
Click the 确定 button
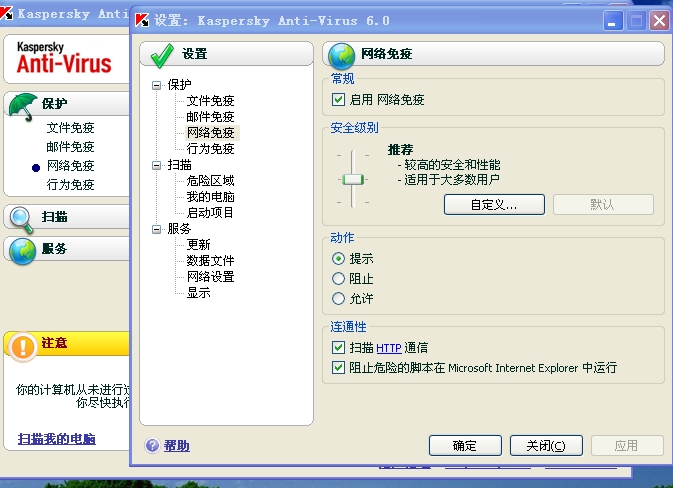tap(465, 446)
